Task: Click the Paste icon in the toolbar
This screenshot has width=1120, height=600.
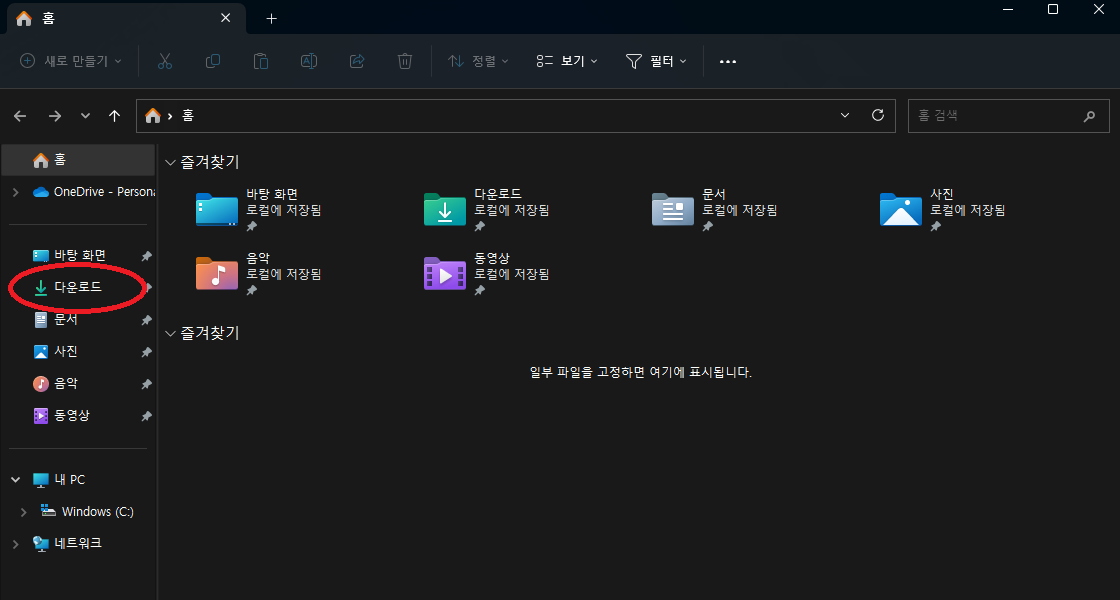Action: click(260, 60)
